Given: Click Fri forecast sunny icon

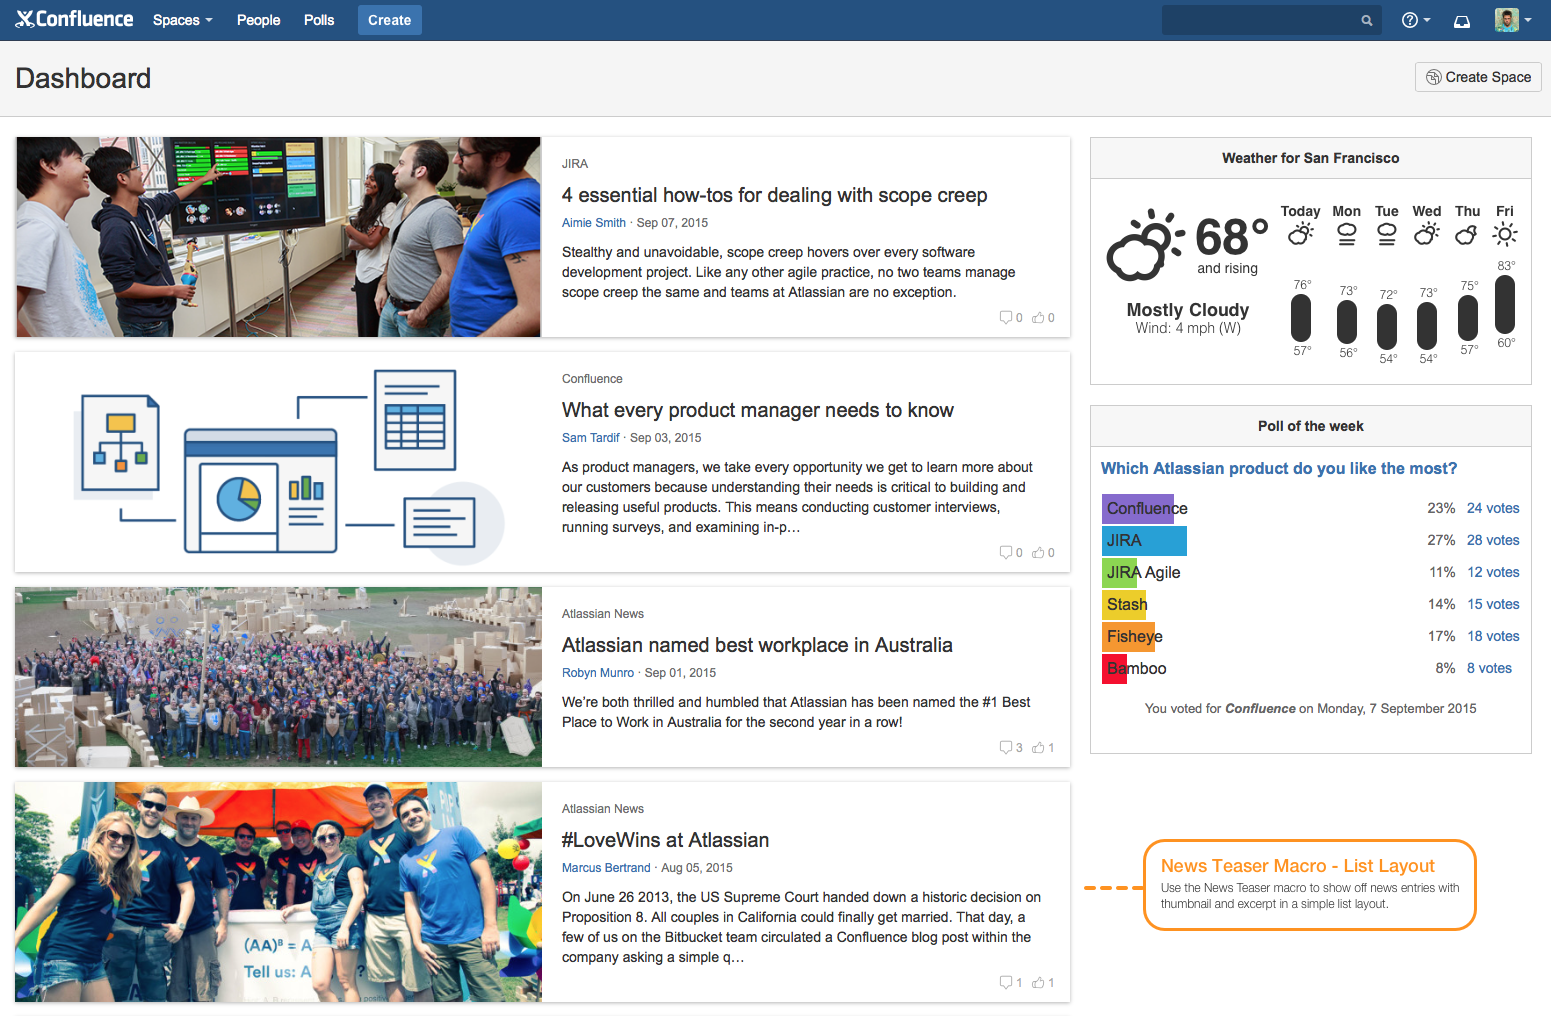Looking at the screenshot, I should (x=1505, y=235).
